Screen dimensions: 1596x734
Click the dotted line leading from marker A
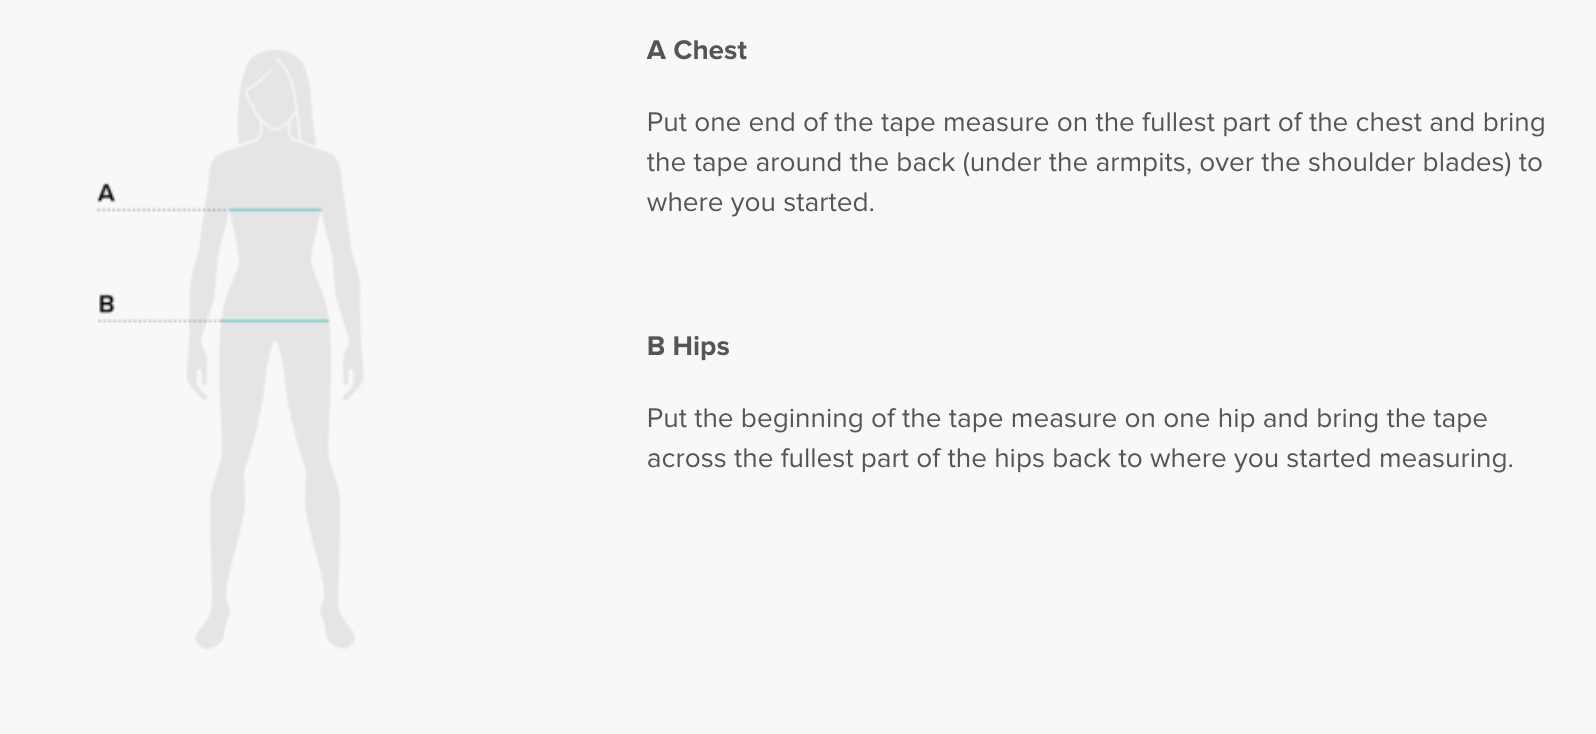(x=162, y=210)
